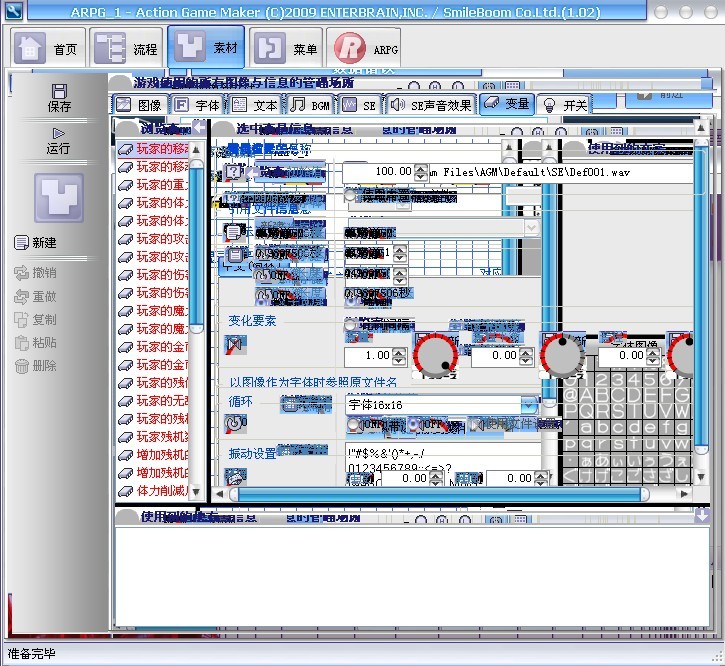Click the stepper arrows beside 100.00

(x=422, y=172)
